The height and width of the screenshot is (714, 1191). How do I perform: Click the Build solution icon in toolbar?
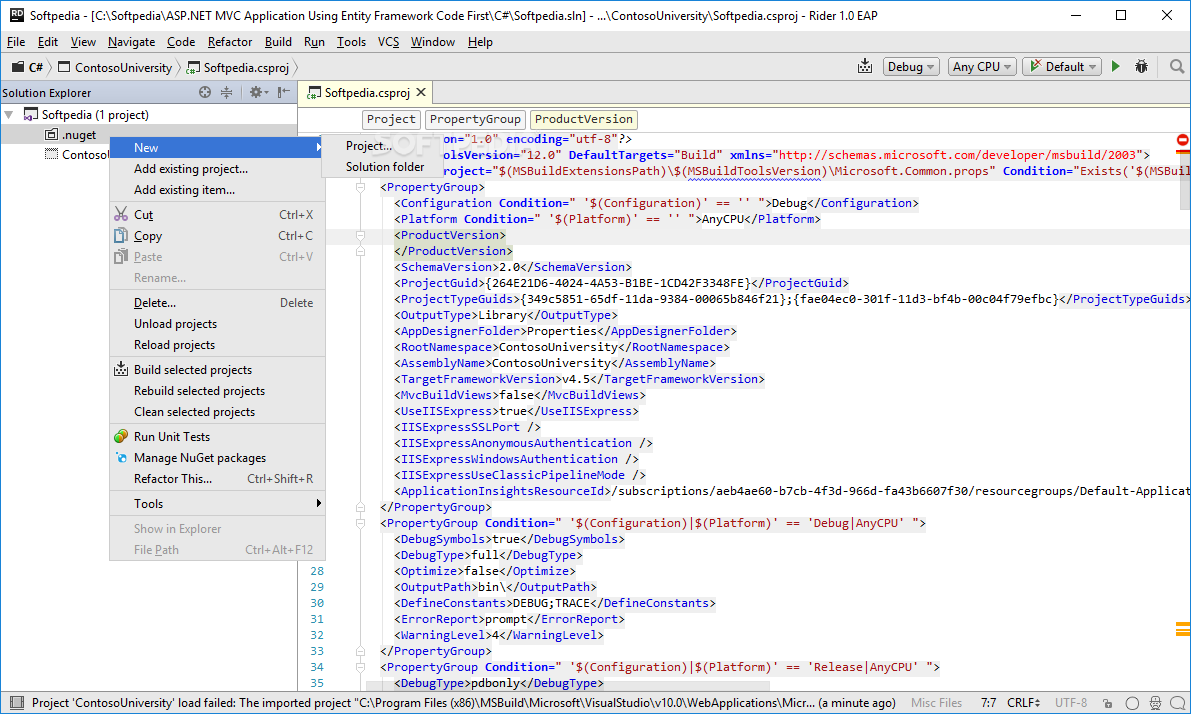(864, 67)
